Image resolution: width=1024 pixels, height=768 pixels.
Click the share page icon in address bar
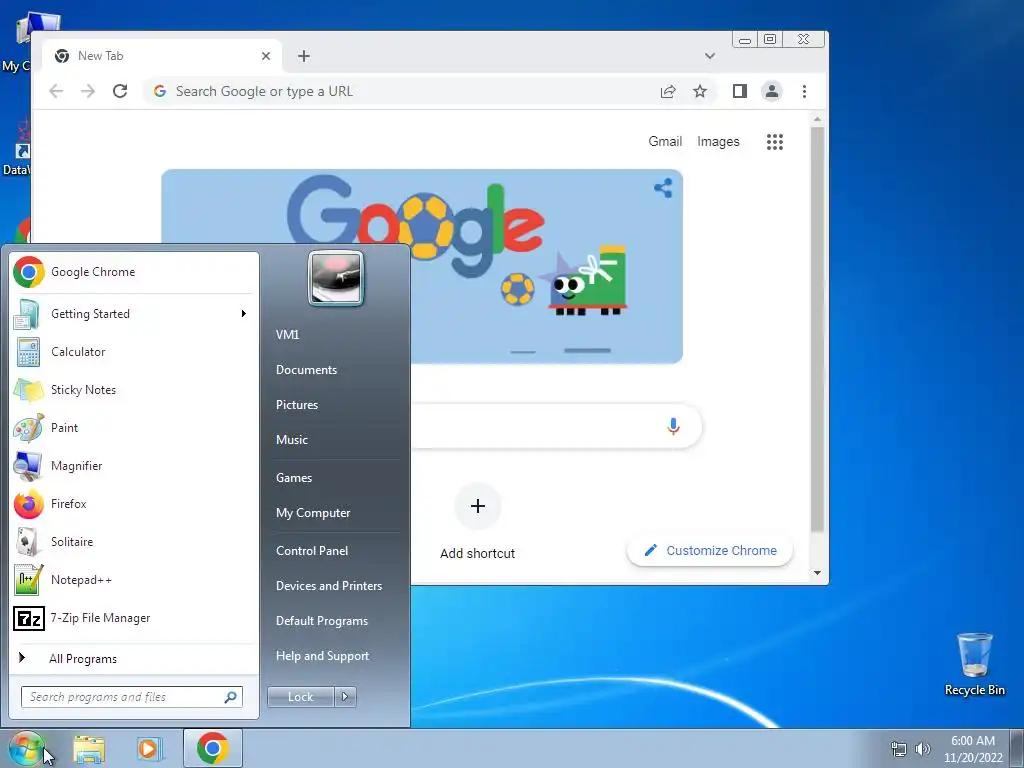coord(668,91)
